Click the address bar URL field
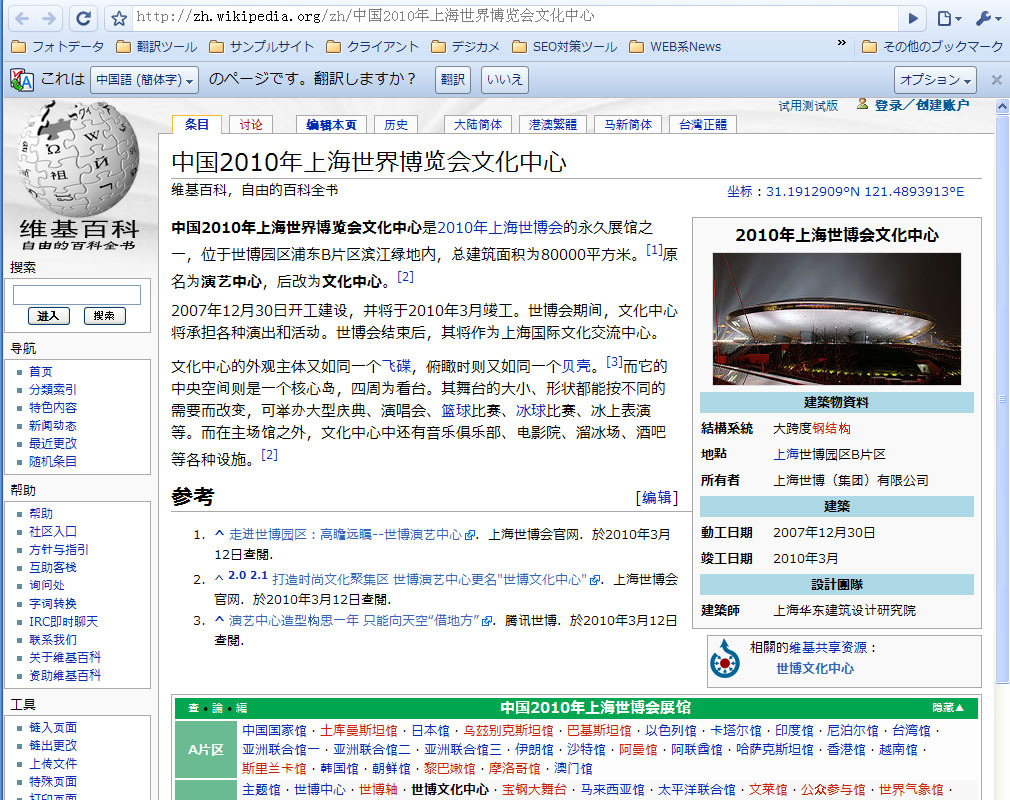The height and width of the screenshot is (800, 1010). pyautogui.click(x=513, y=17)
